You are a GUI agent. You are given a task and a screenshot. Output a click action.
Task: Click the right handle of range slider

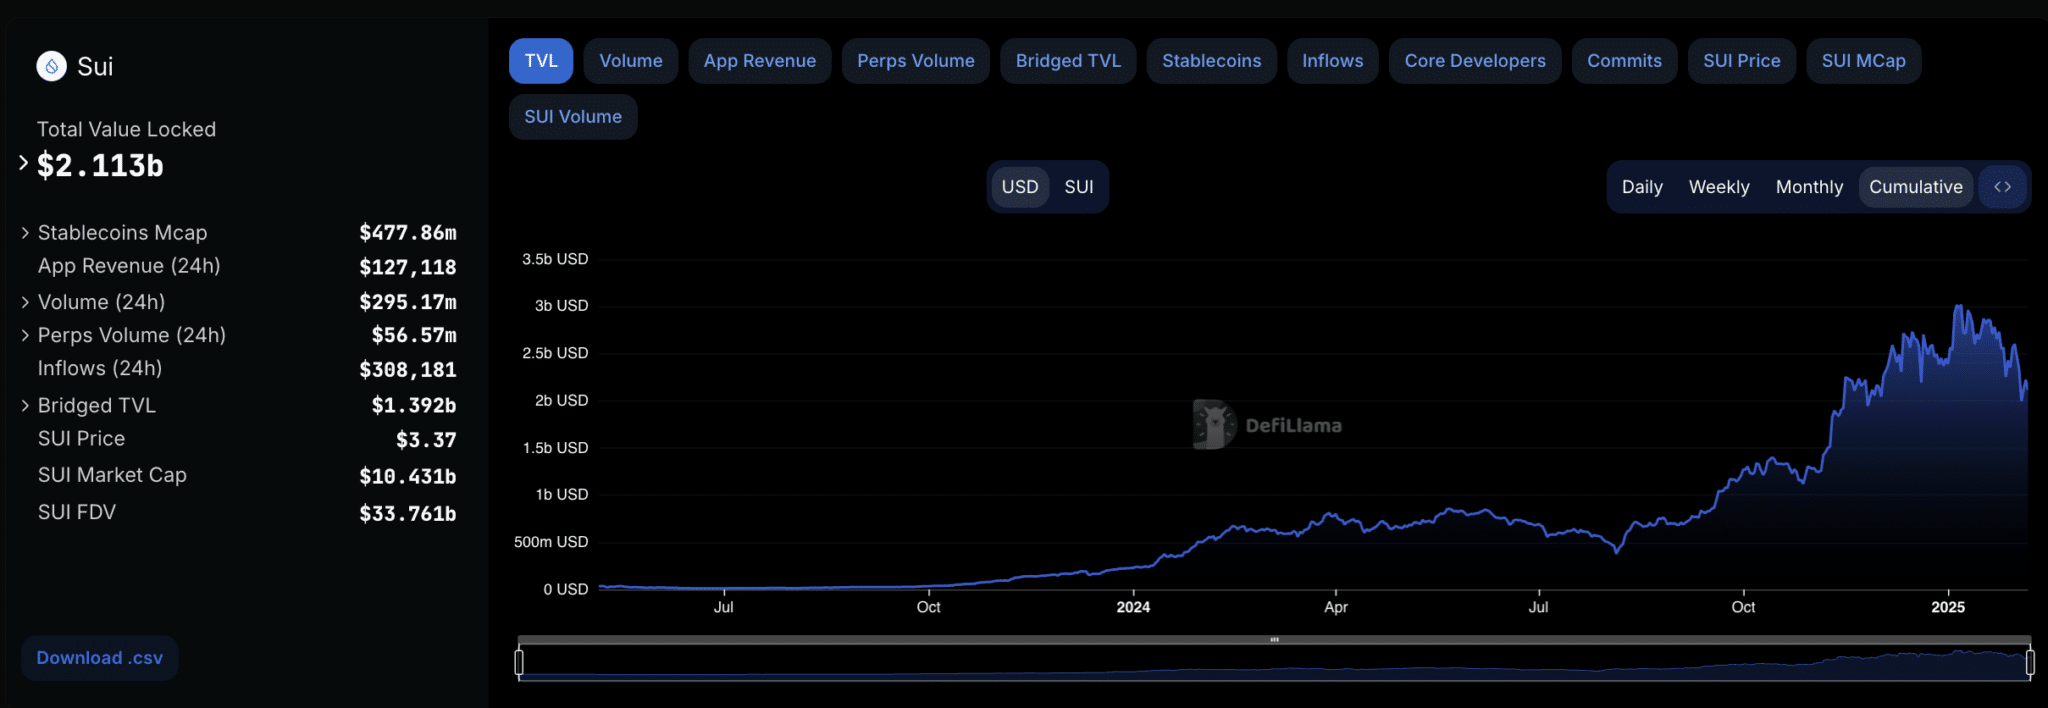pos(2029,662)
